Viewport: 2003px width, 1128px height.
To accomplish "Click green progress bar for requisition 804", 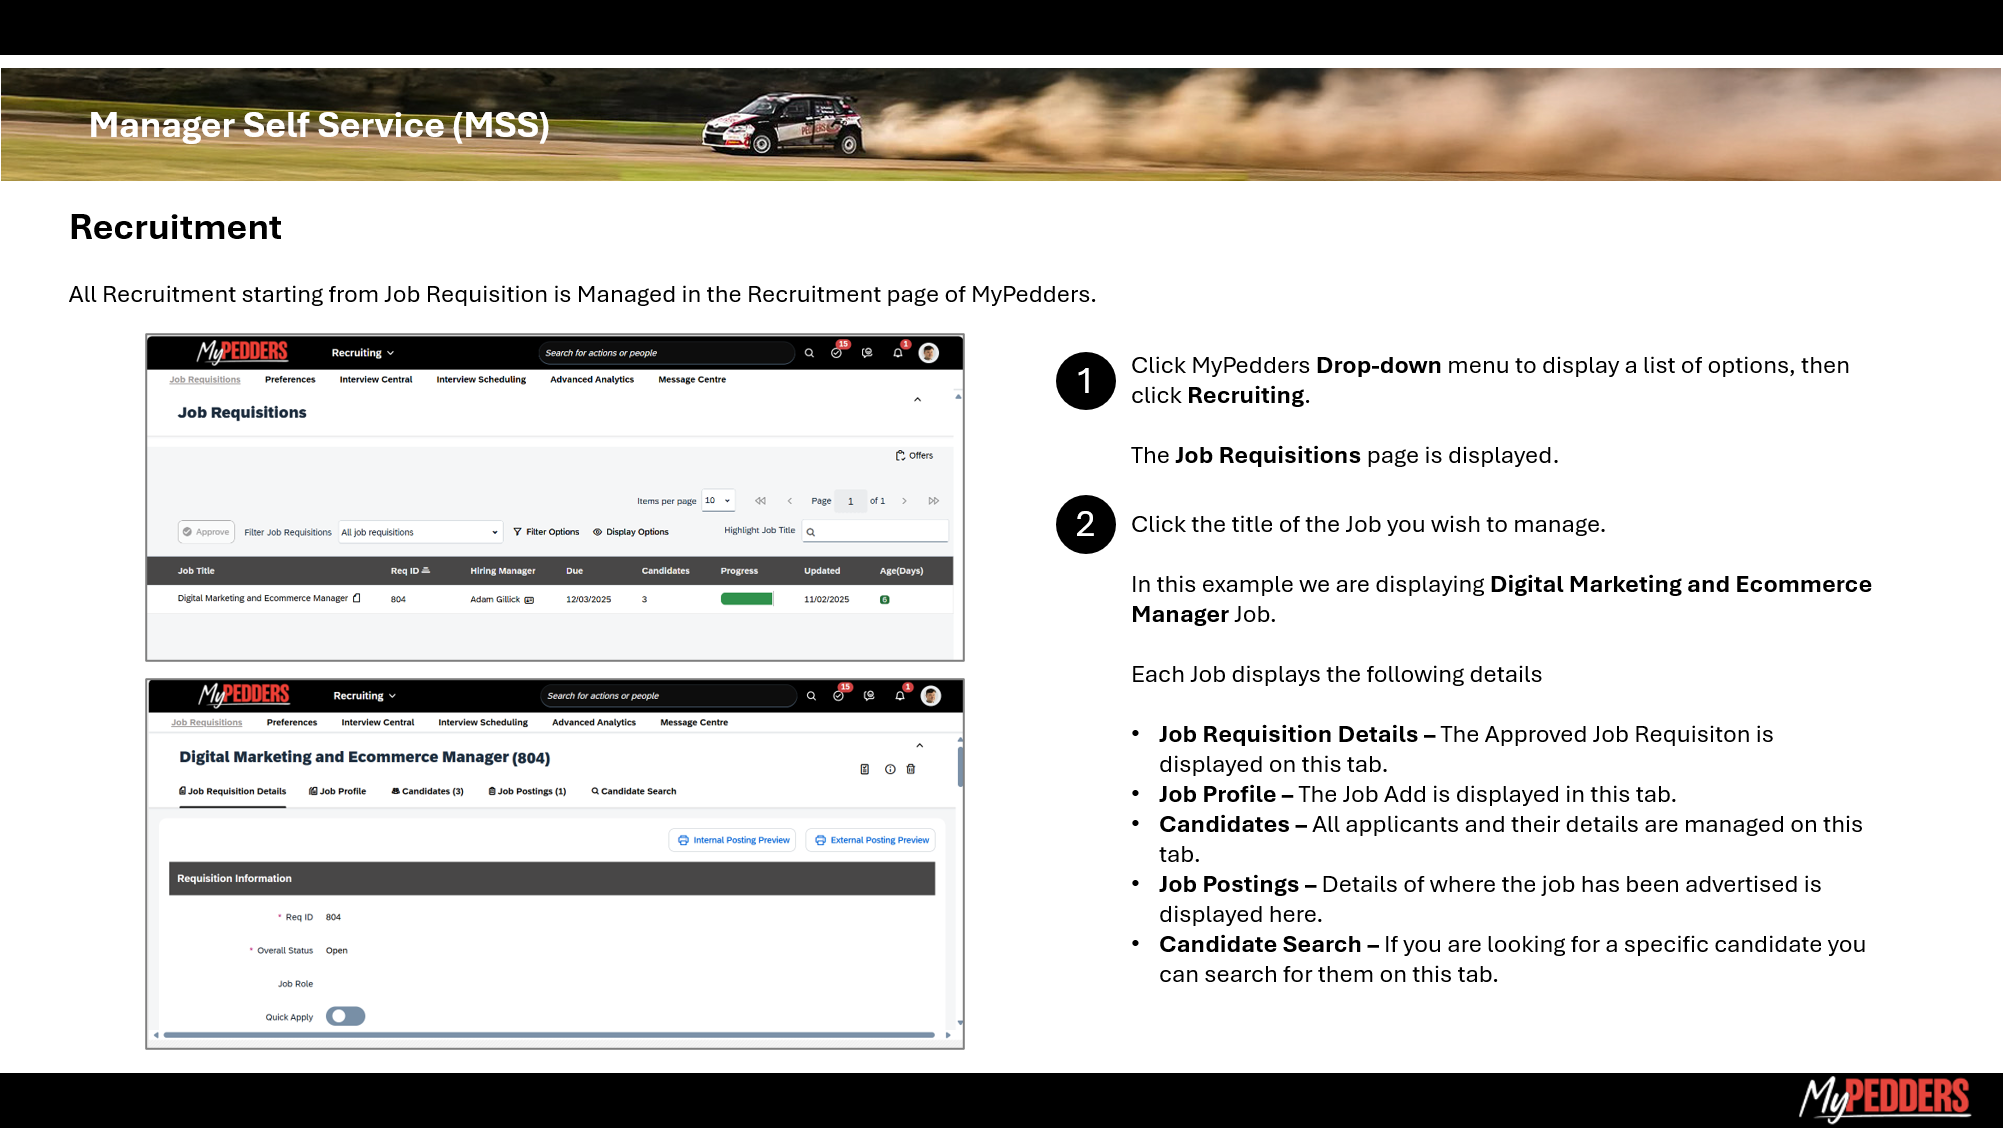I will click(747, 599).
